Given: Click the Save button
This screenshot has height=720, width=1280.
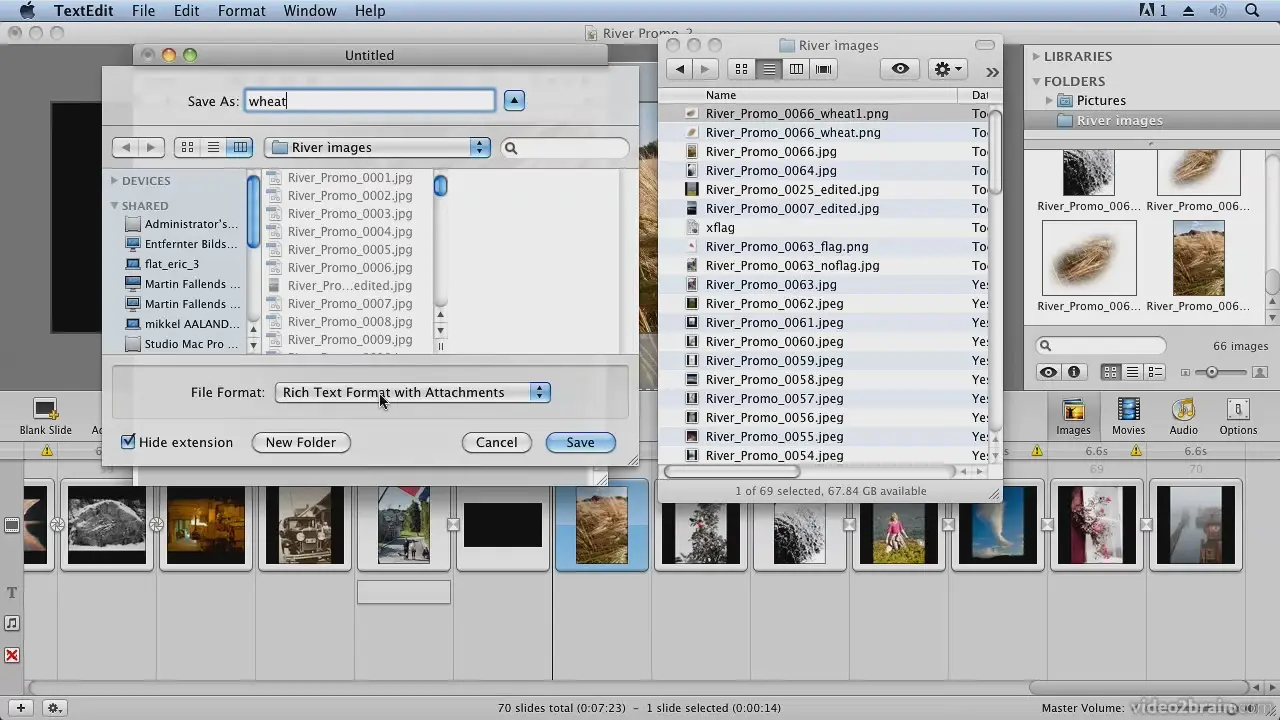Looking at the screenshot, I should point(580,442).
